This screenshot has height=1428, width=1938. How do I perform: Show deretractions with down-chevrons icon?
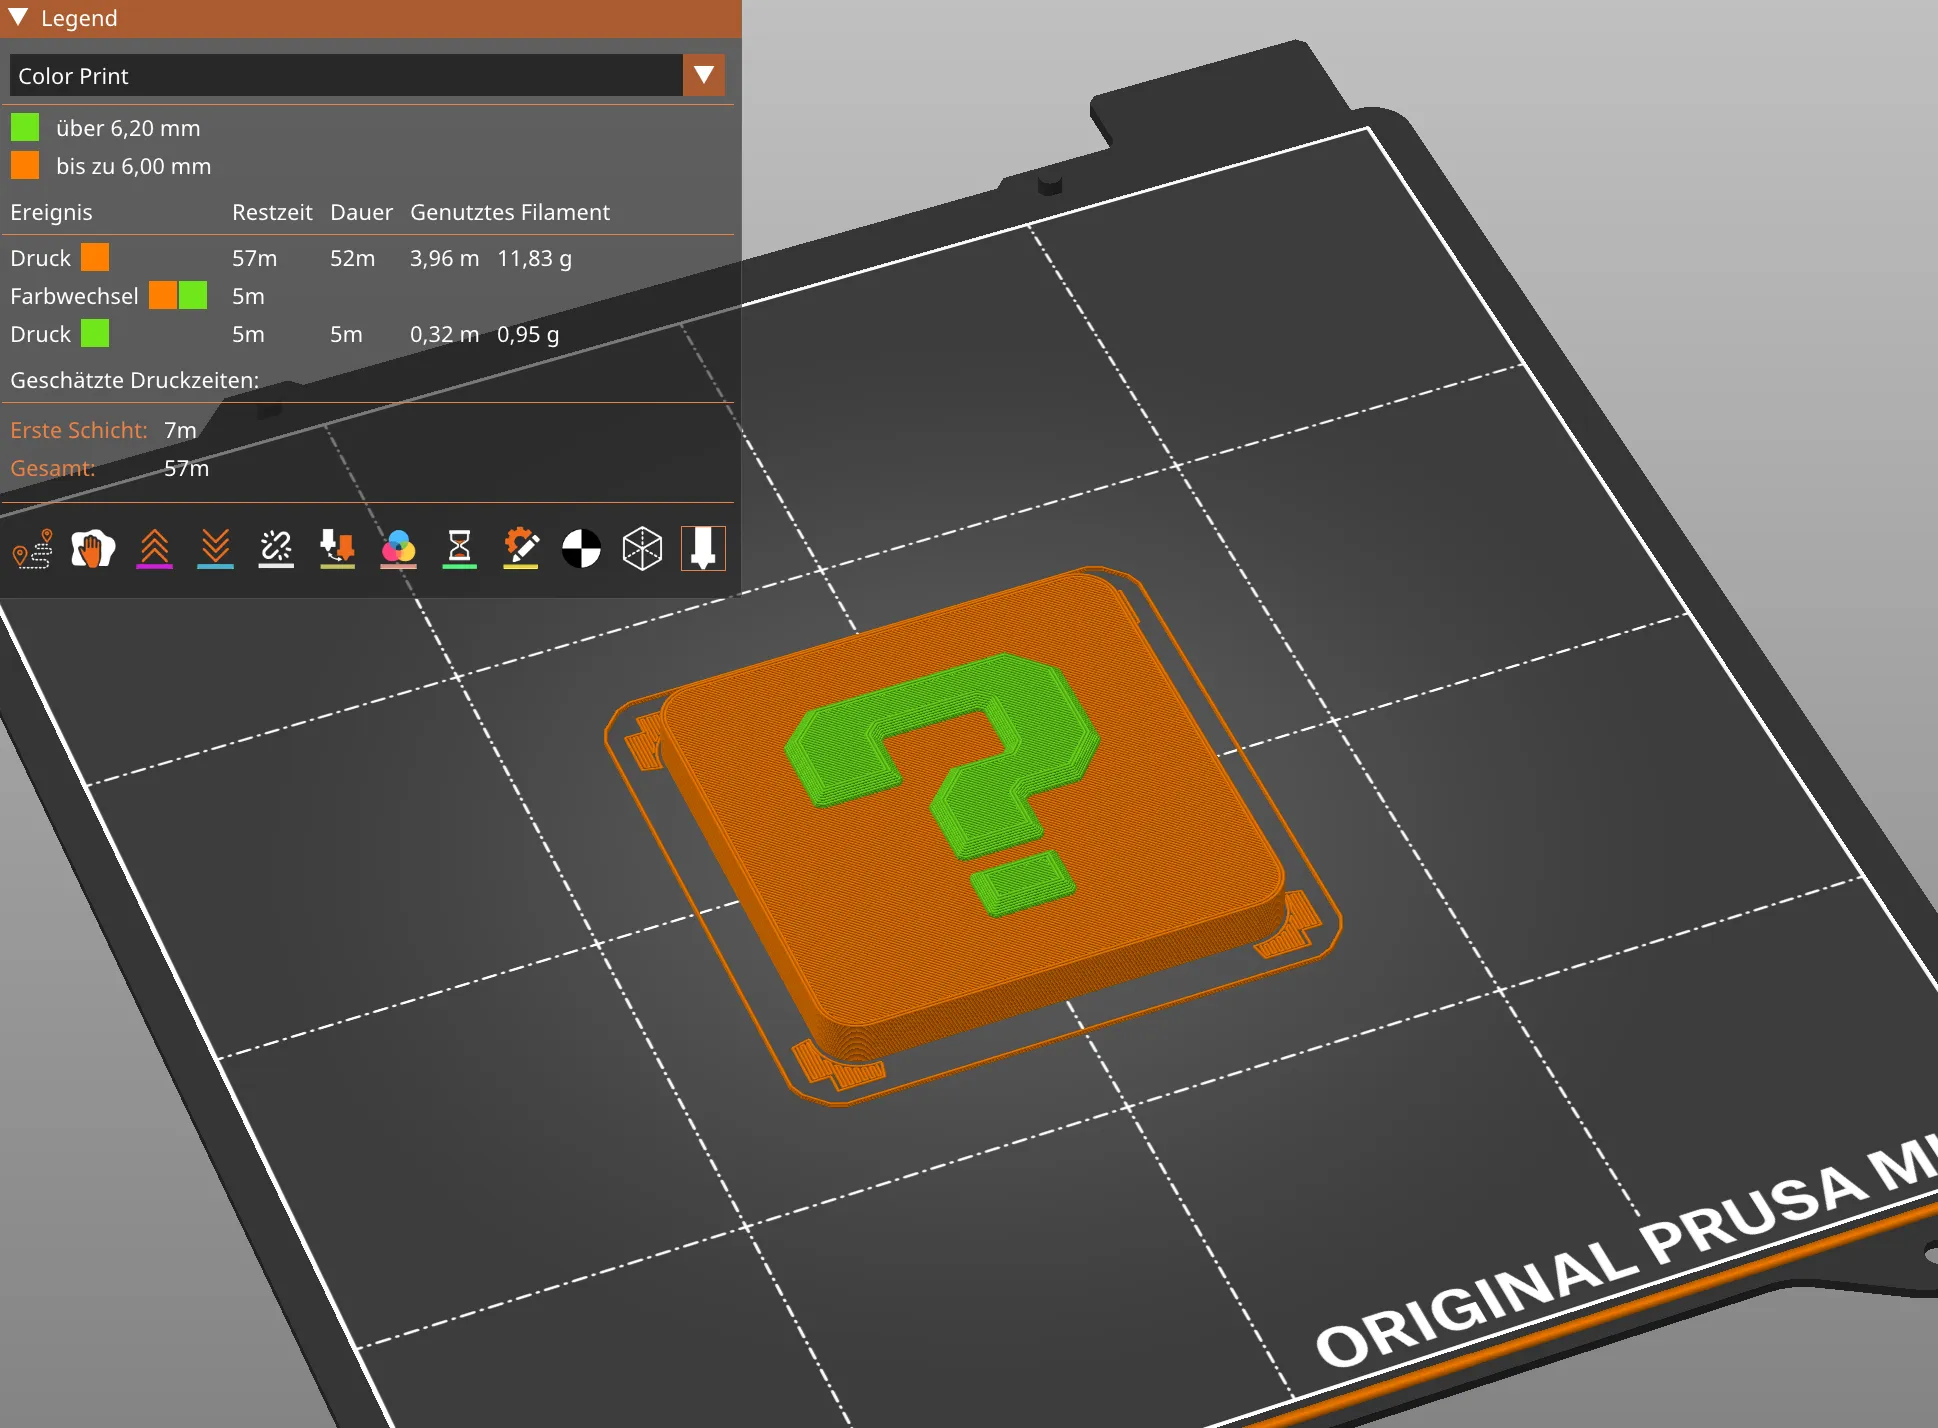click(215, 549)
